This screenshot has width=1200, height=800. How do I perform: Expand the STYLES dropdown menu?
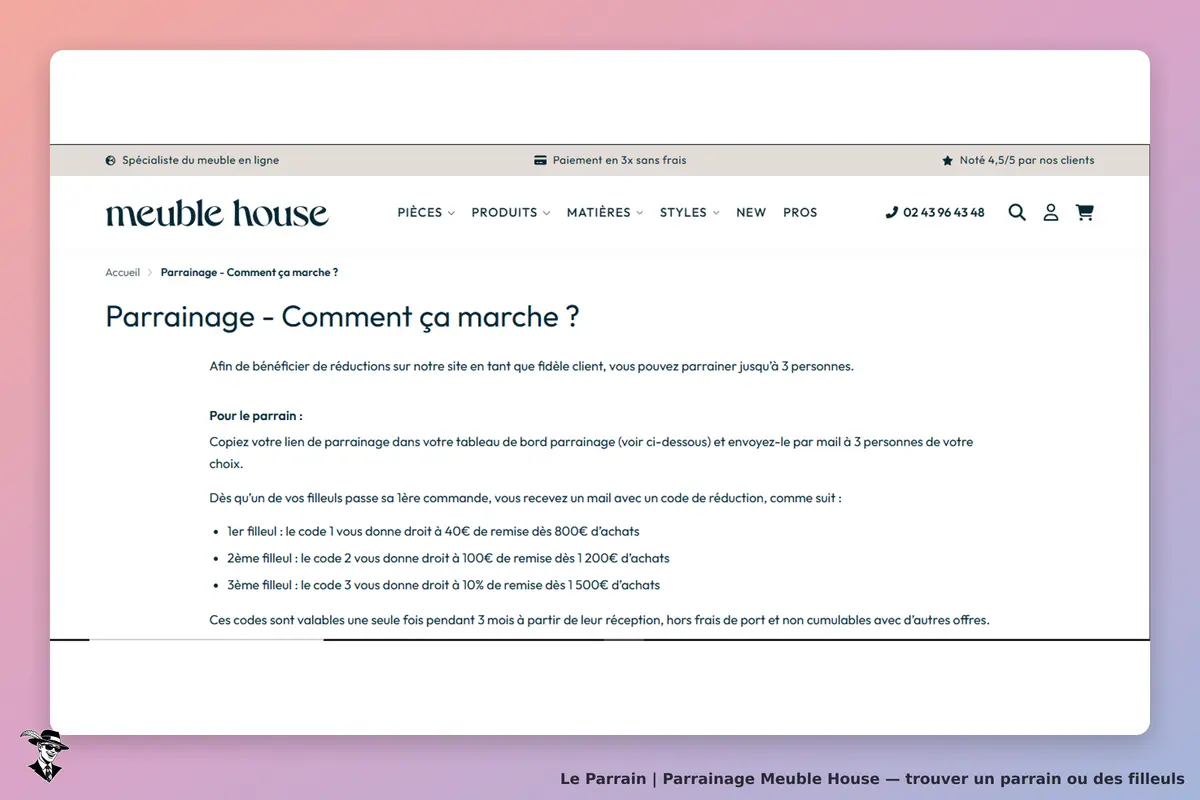coord(690,212)
